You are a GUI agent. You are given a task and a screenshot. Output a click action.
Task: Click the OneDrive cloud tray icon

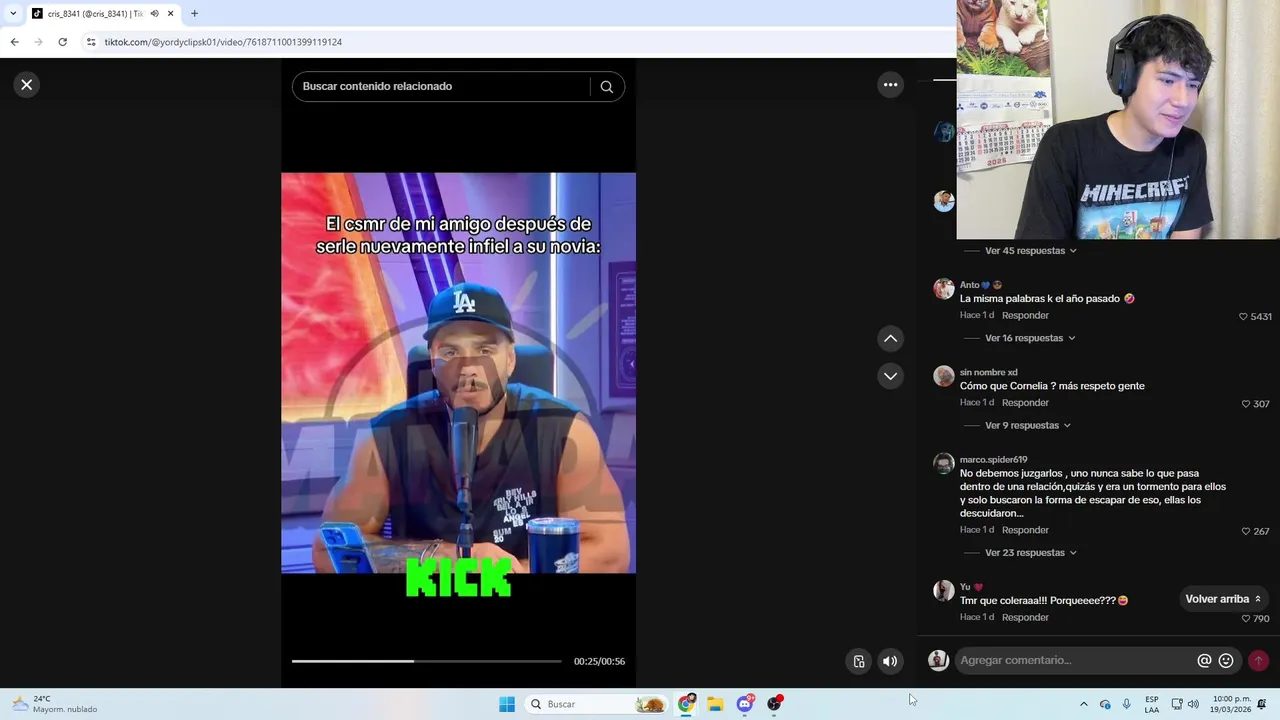click(x=1105, y=704)
